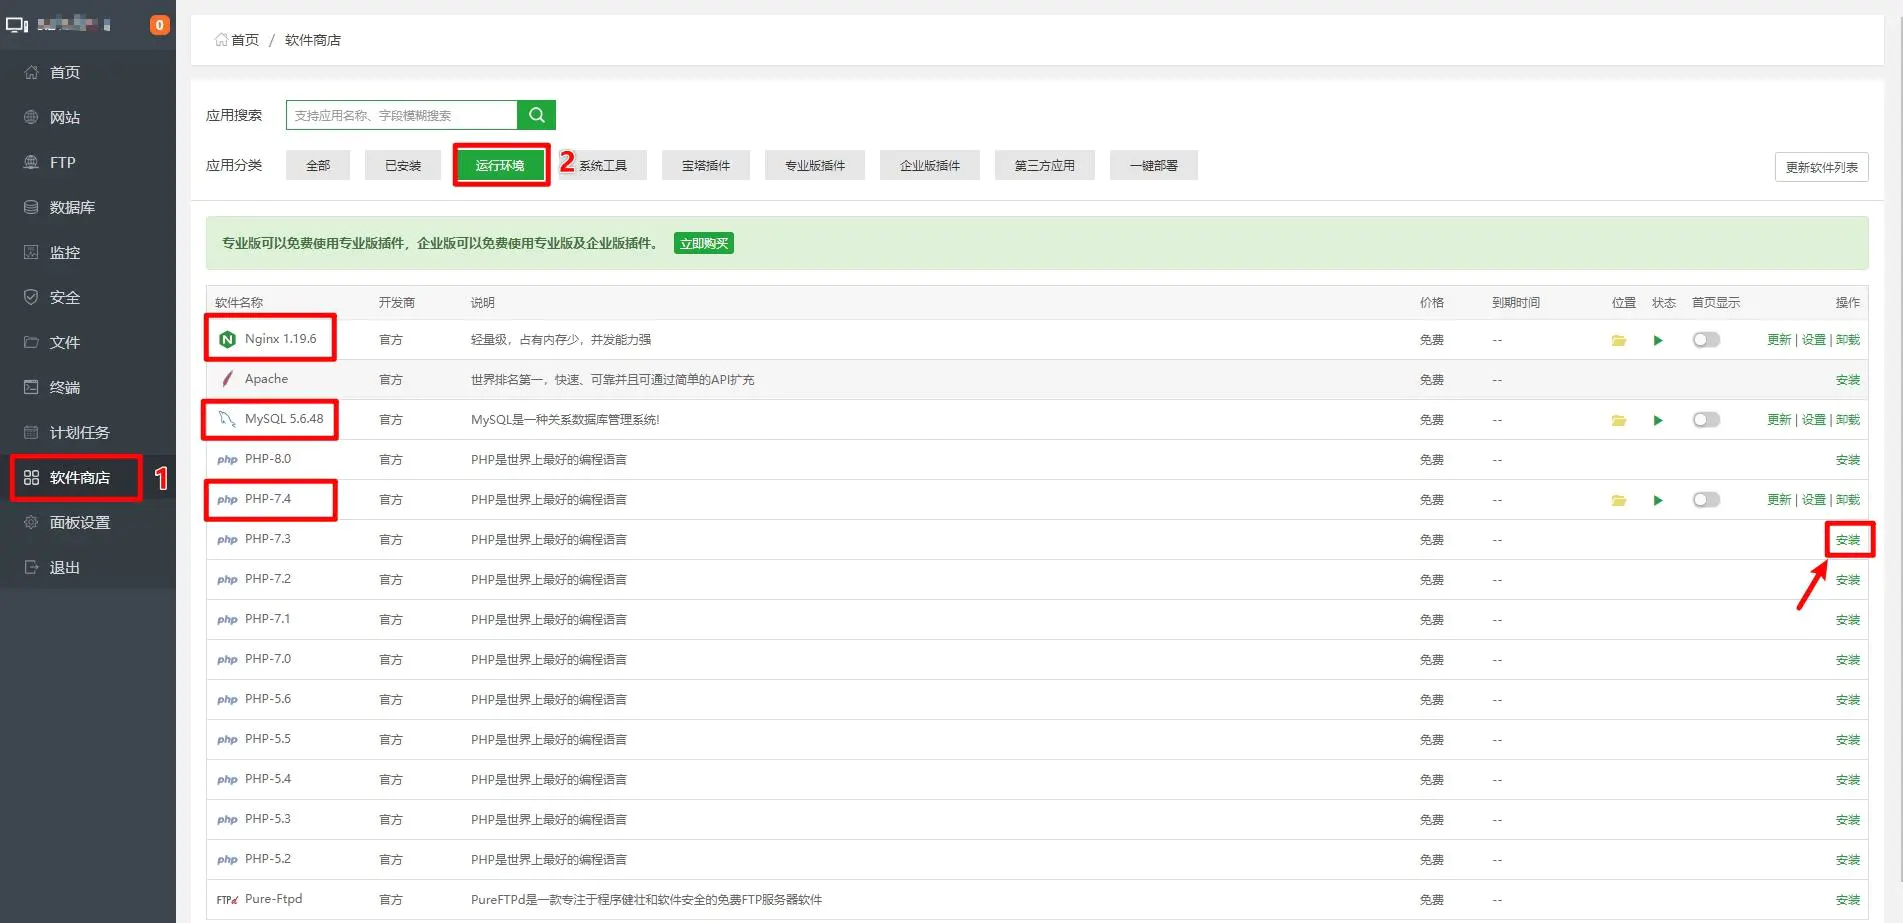Turn on PHP-7.4 homepage display toggle
The height and width of the screenshot is (923, 1903).
1705,500
